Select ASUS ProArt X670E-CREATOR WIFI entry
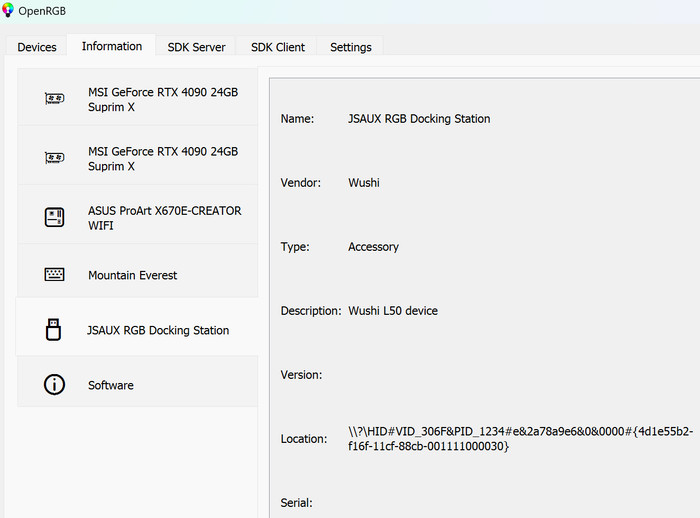This screenshot has height=518, width=700. 164,218
